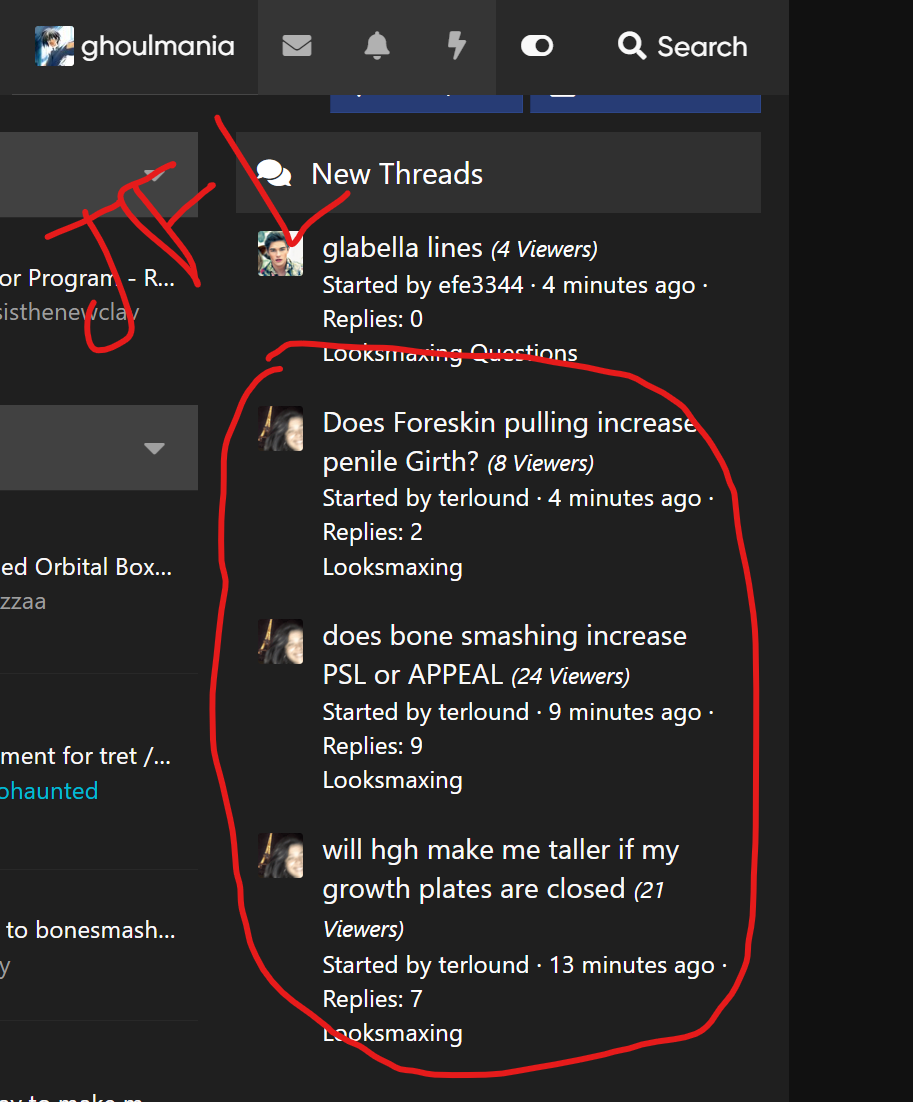Toggle the dark/light style switch
The image size is (913, 1102).
537,46
